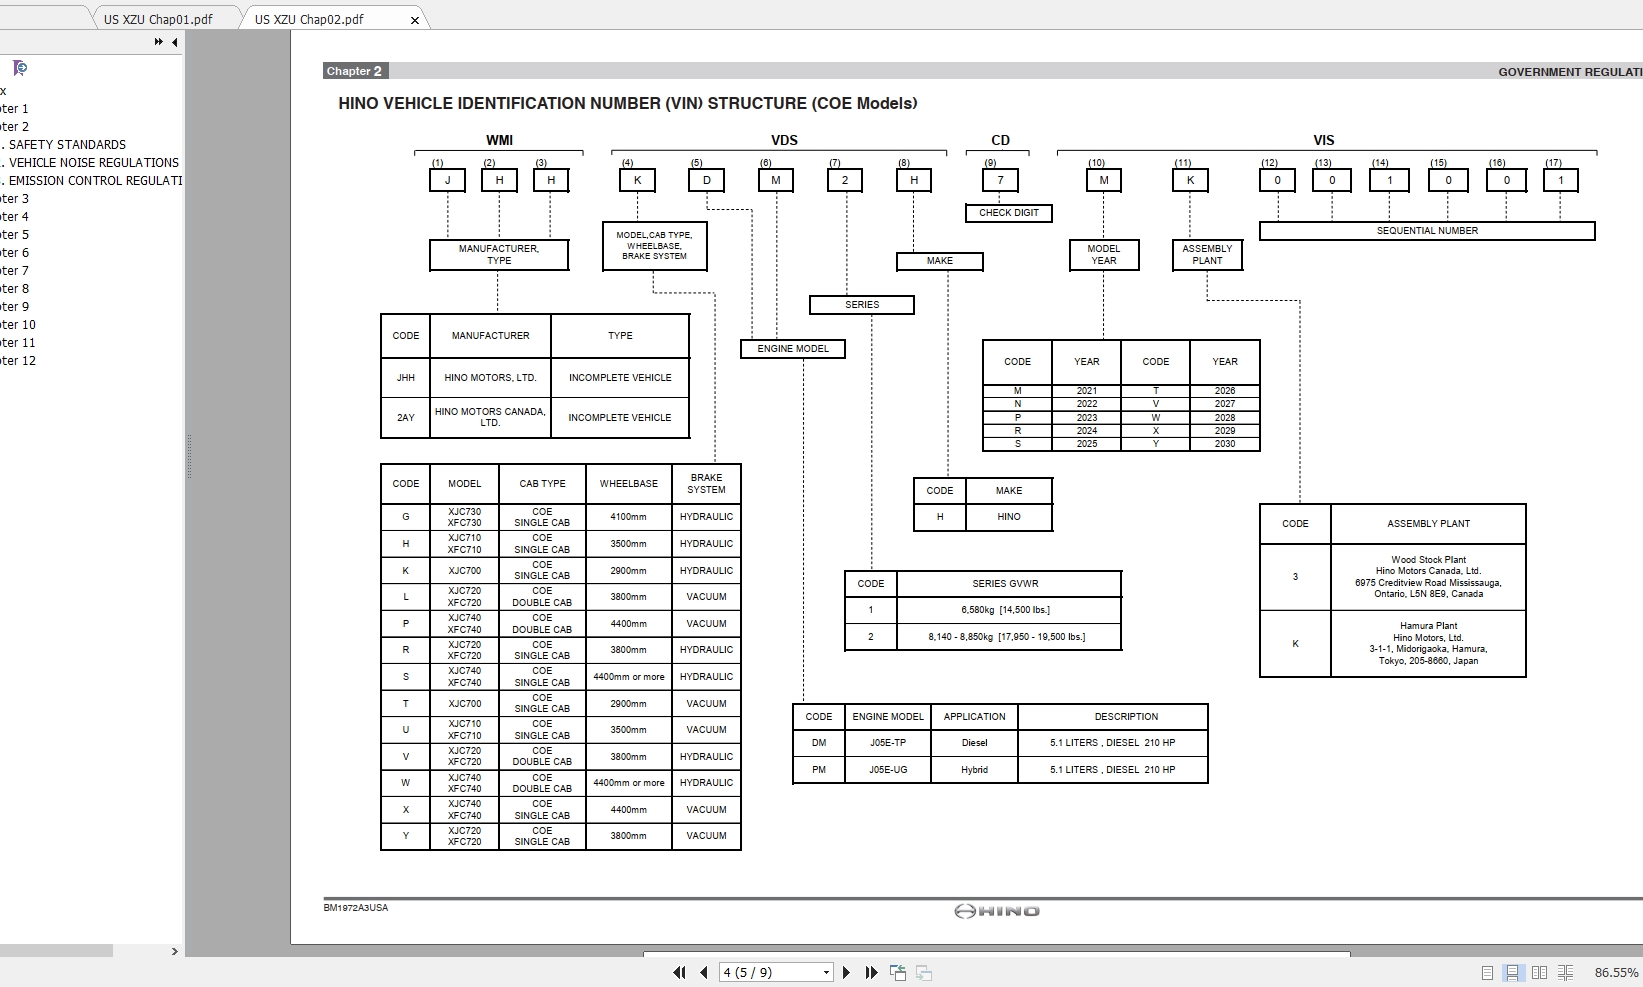Click the 86.55% zoom level
1643x987 pixels.
pyautogui.click(x=1616, y=972)
